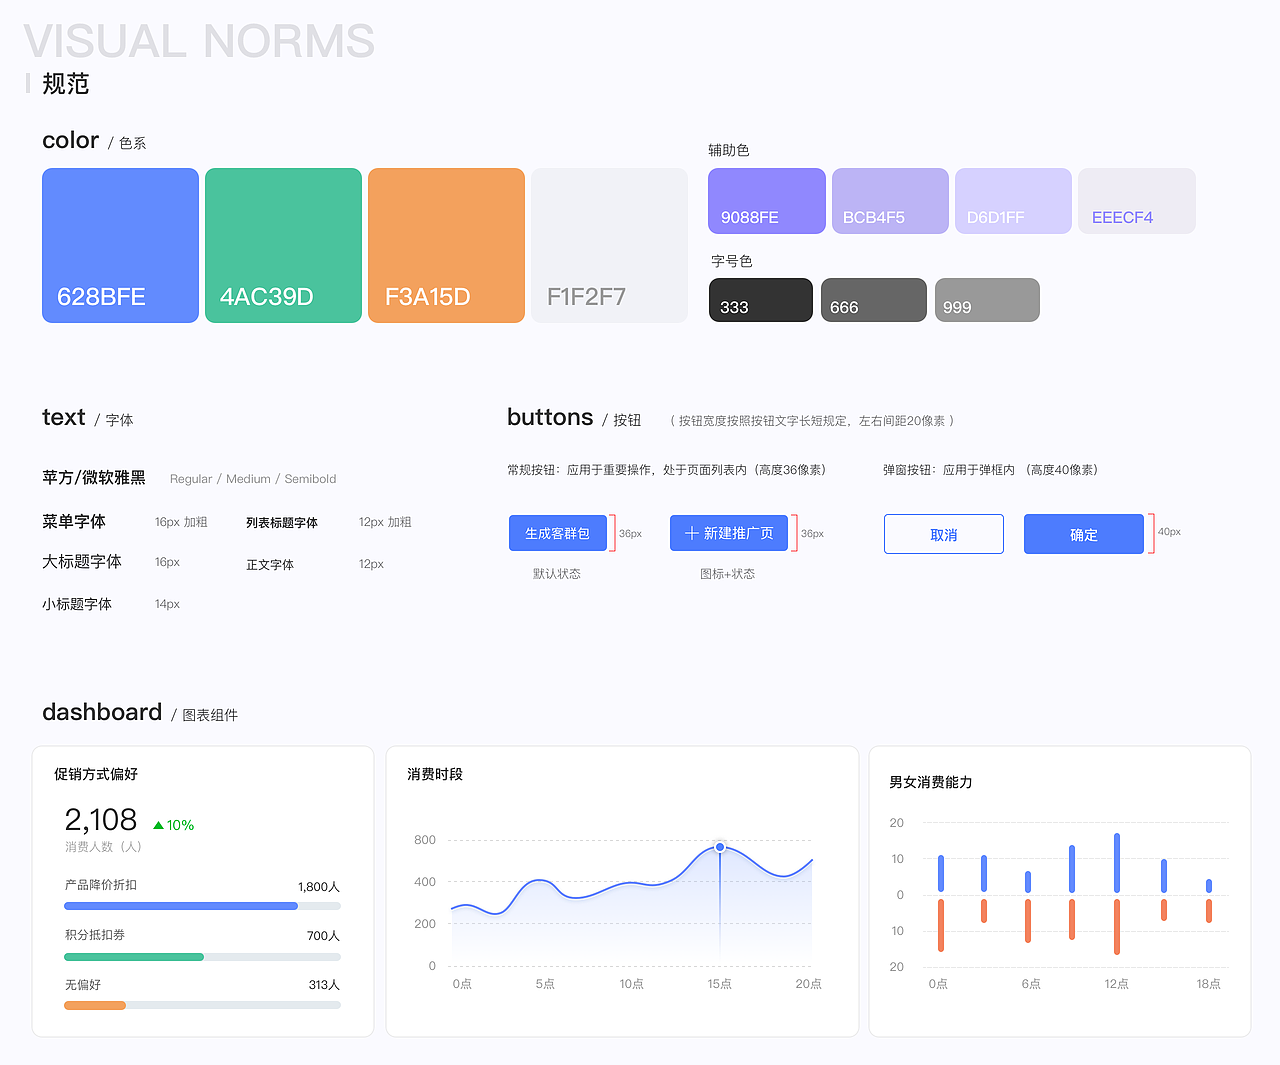Select the EEECF4 swatch

pos(1136,200)
